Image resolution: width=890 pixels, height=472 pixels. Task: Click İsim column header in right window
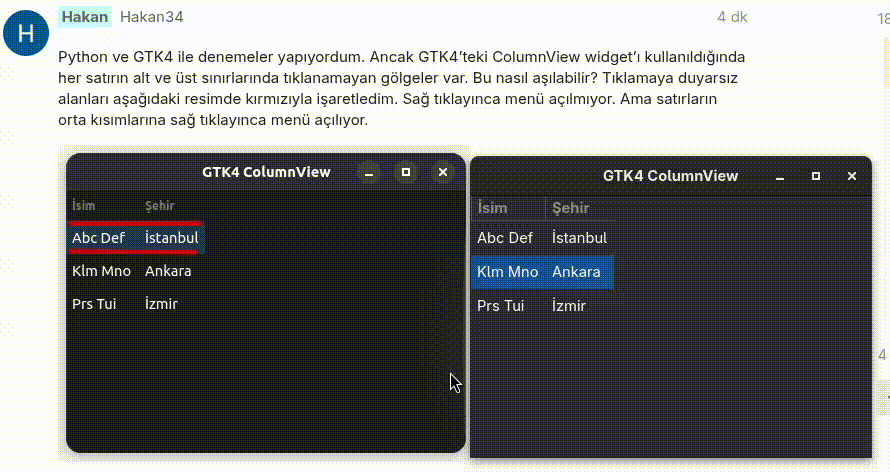(493, 208)
